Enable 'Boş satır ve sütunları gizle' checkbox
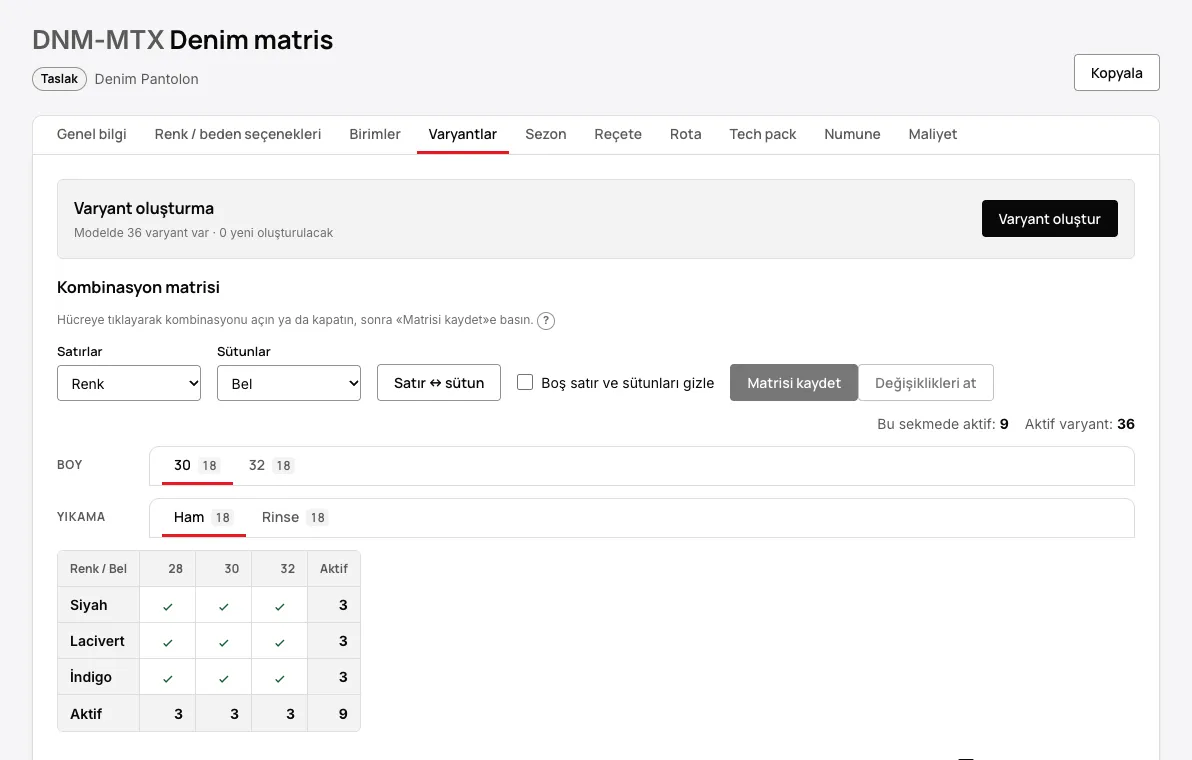Screen dimensions: 1192x760 [525, 382]
